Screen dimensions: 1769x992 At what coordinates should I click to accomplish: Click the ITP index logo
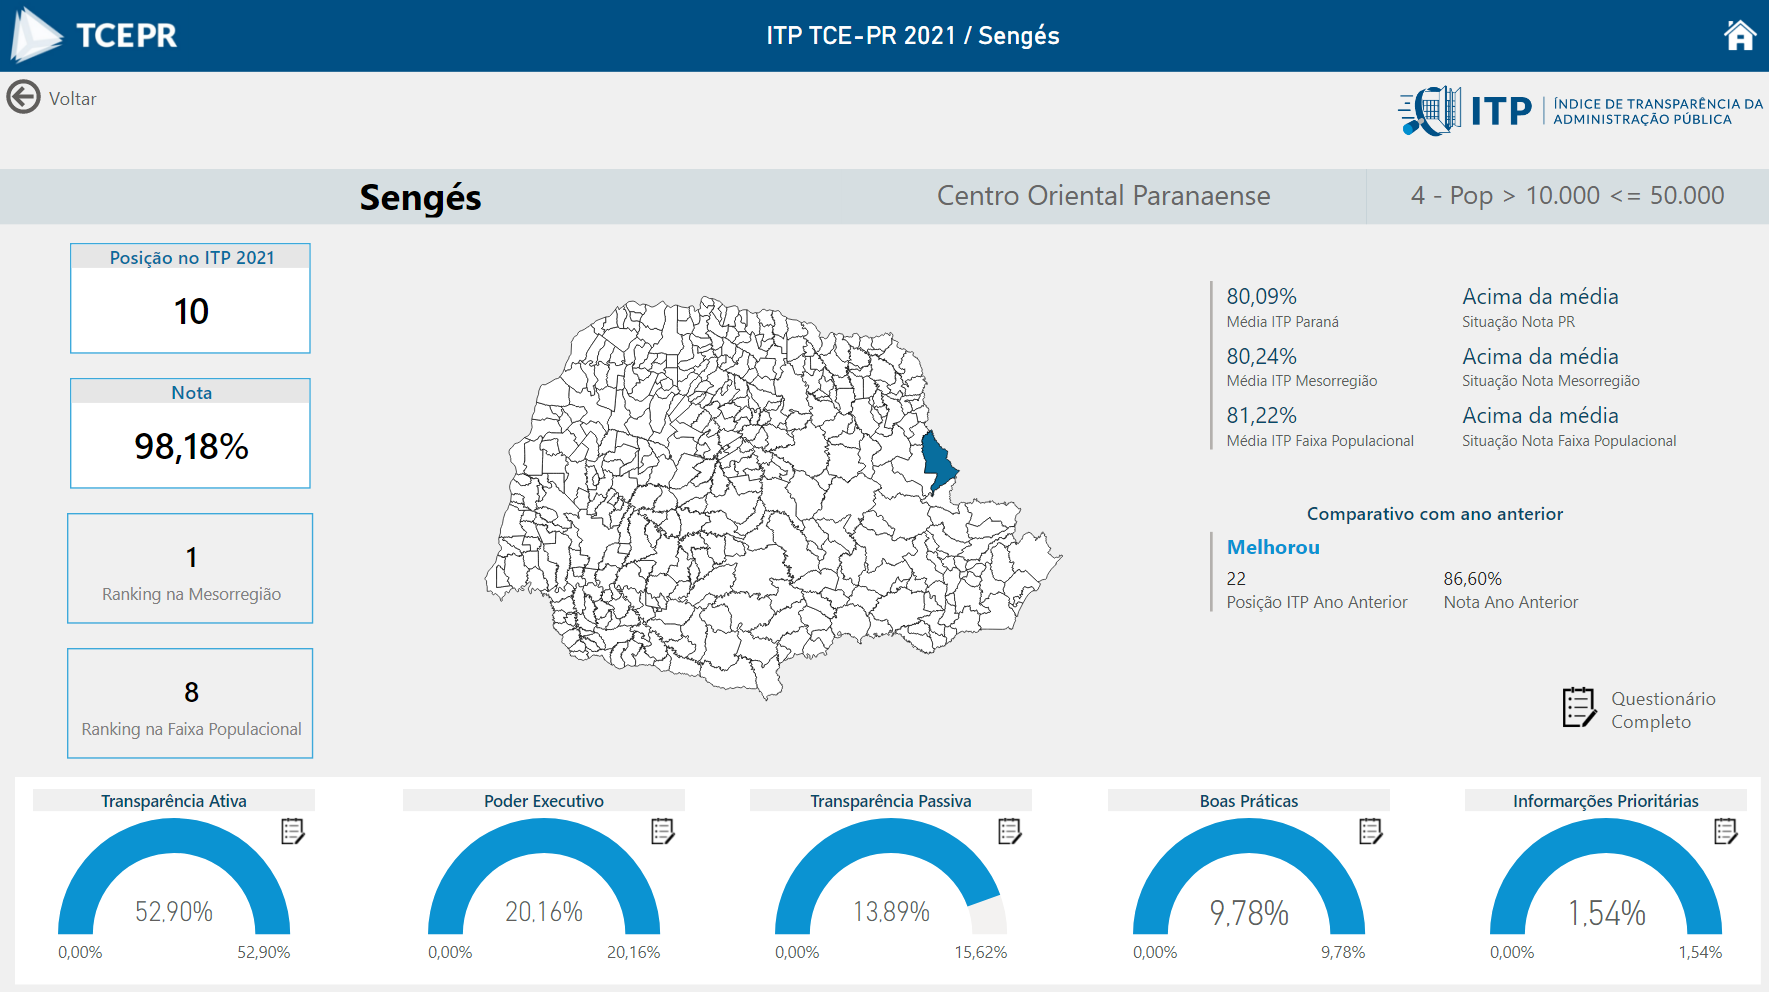[1580, 110]
